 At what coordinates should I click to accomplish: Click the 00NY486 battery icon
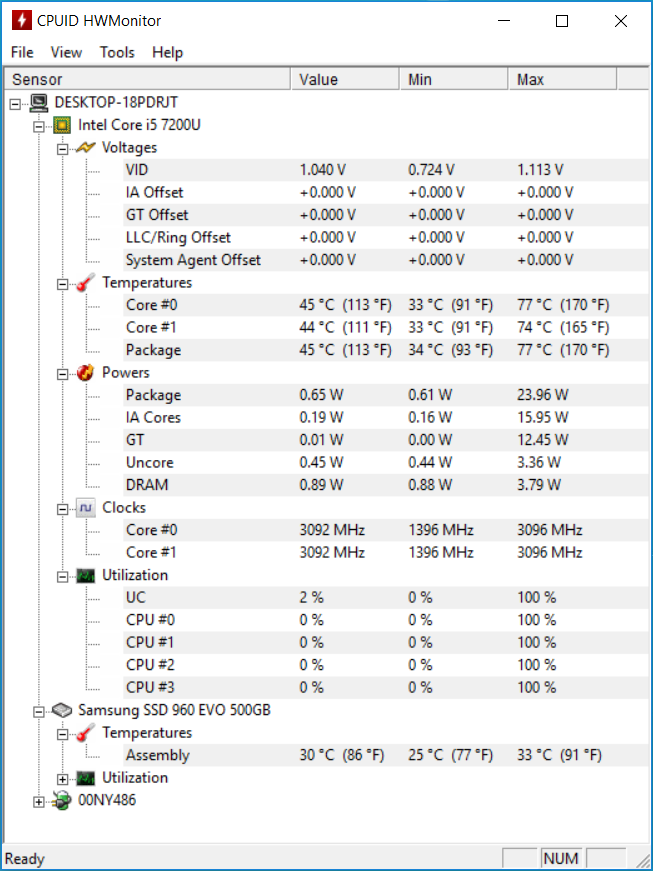[x=62, y=800]
